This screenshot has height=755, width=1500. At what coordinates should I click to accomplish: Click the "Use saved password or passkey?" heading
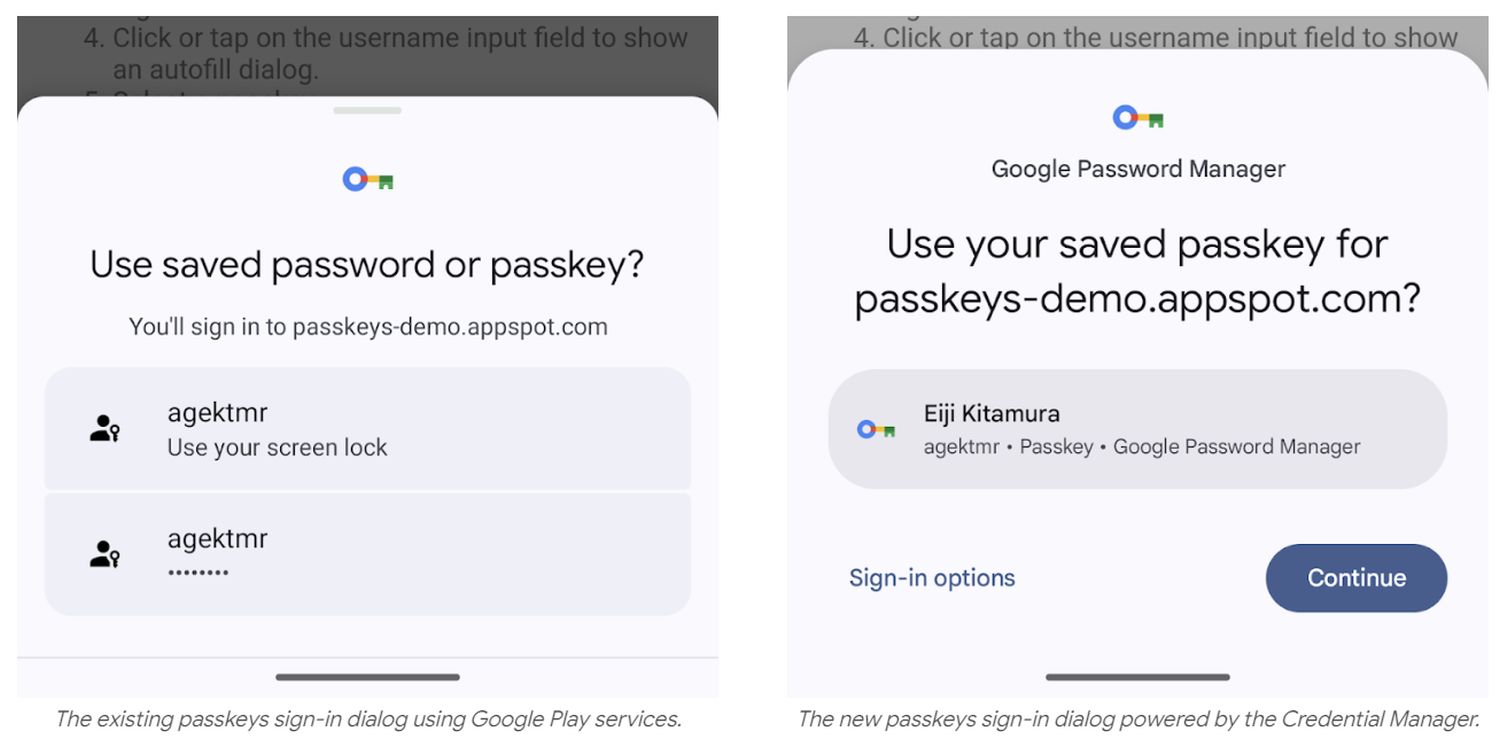(x=367, y=265)
